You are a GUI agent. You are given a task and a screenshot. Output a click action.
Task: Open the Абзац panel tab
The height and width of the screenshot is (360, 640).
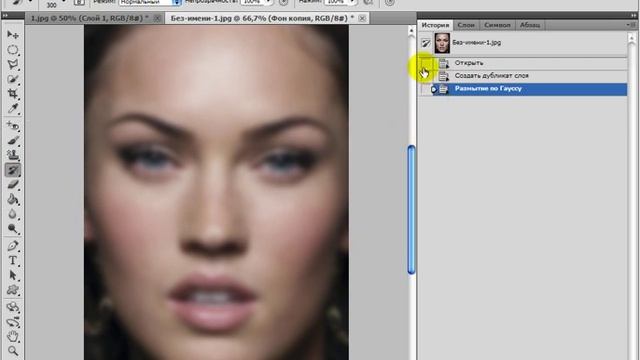tap(530, 25)
